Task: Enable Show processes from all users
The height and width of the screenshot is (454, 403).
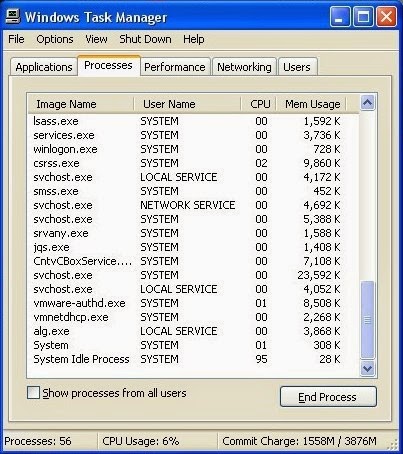Action: pos(33,393)
